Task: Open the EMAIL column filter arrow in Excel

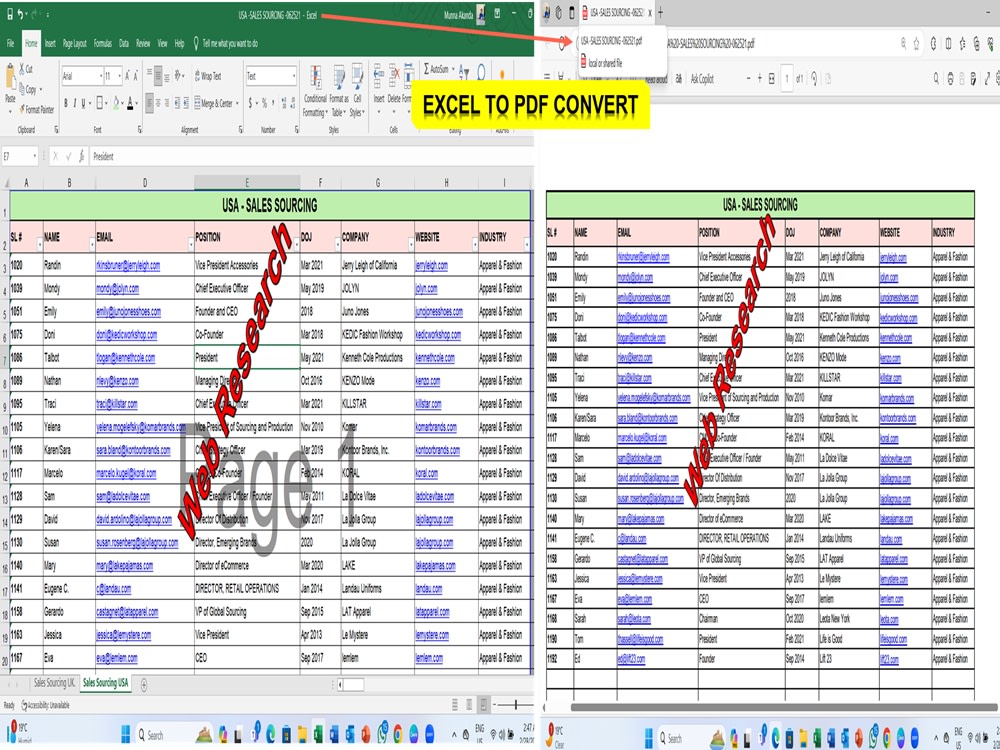Action: pos(190,245)
